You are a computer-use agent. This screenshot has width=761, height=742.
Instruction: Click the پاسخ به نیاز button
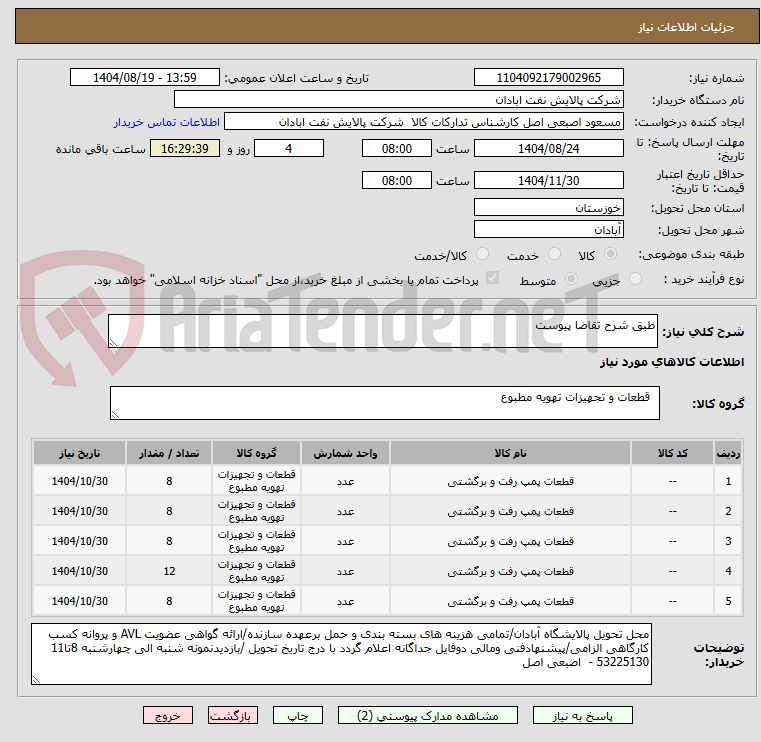(x=582, y=715)
